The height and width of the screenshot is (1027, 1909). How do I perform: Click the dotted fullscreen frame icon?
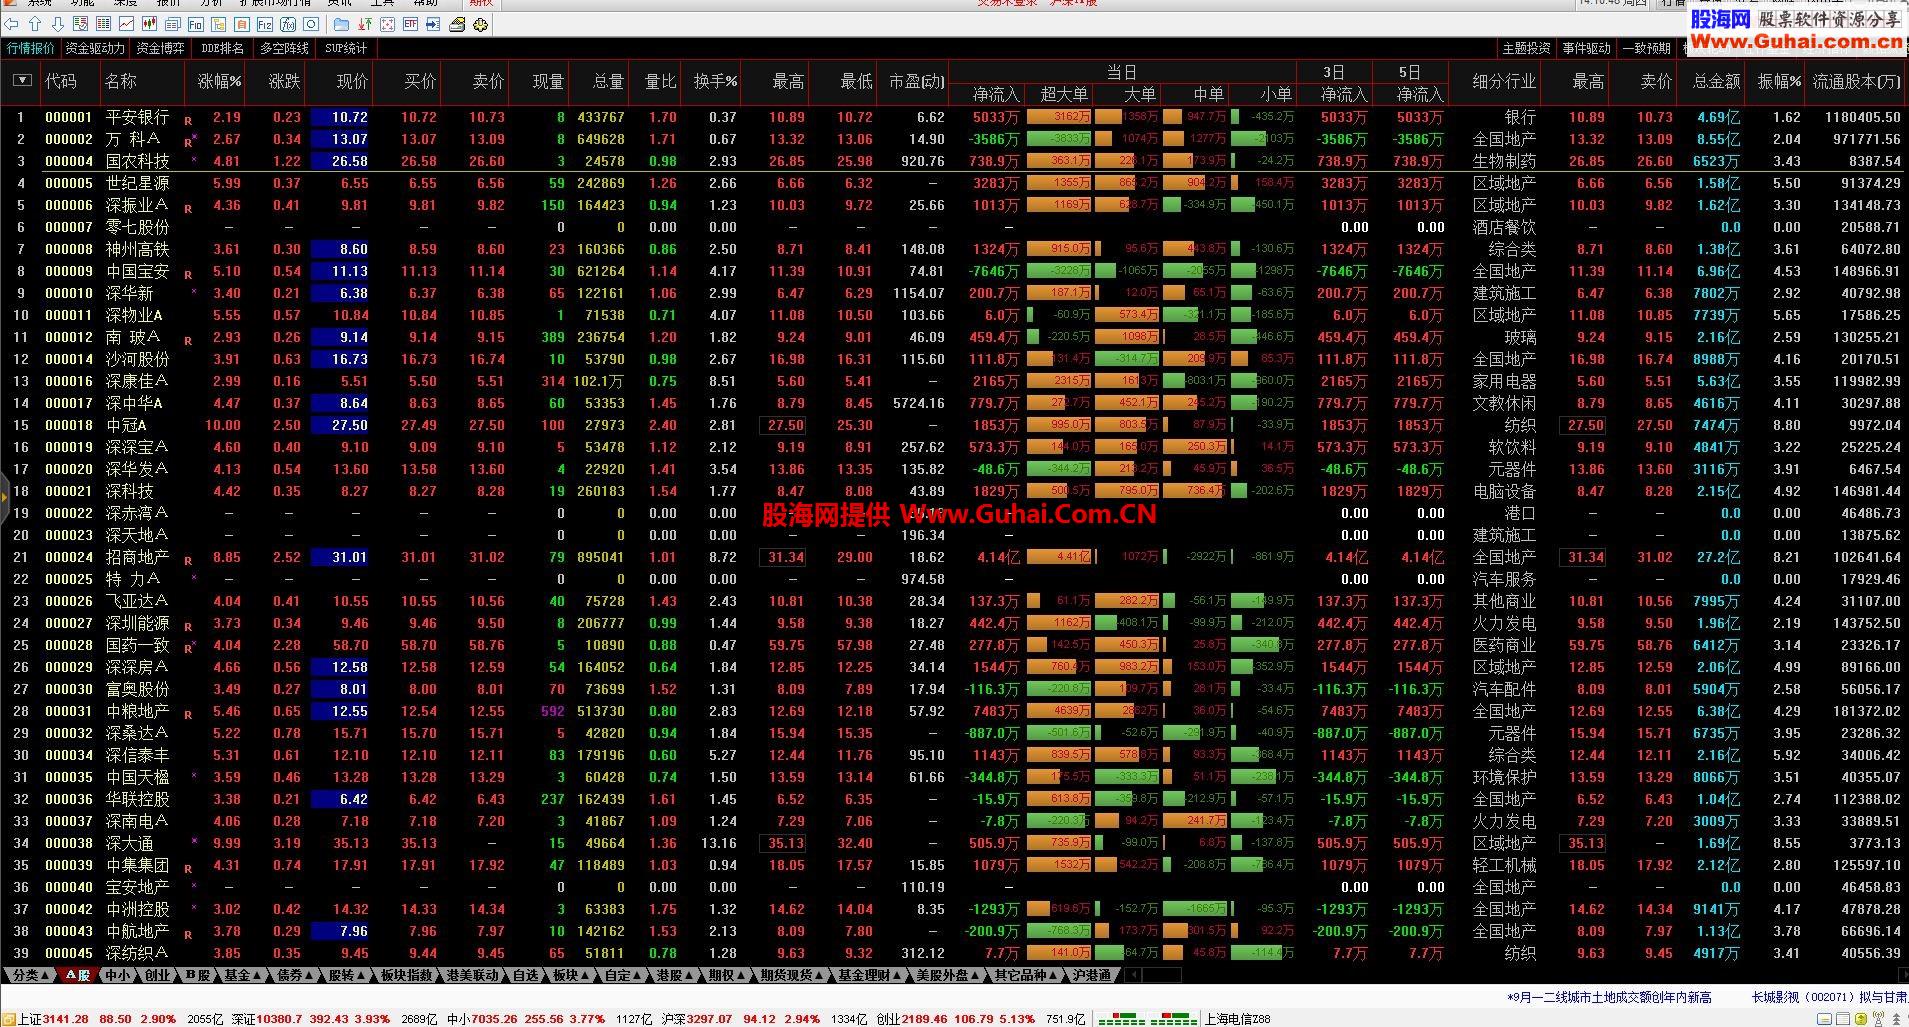coord(387,24)
